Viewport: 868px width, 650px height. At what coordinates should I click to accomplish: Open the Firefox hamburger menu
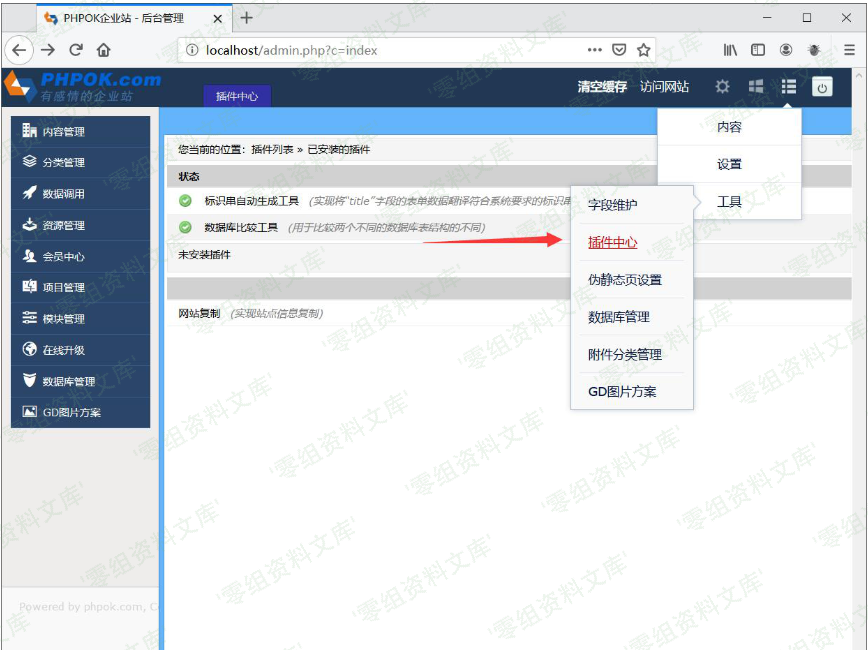(849, 50)
